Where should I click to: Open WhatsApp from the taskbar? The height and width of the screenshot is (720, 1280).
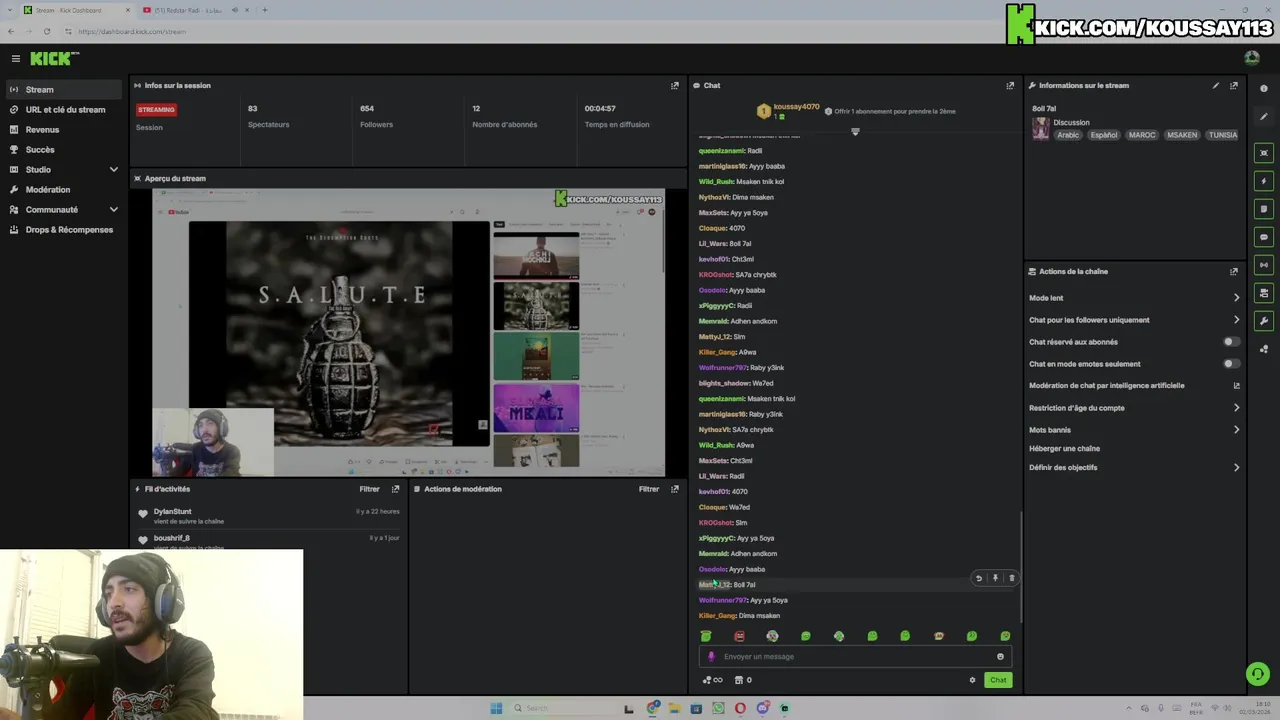click(718, 708)
